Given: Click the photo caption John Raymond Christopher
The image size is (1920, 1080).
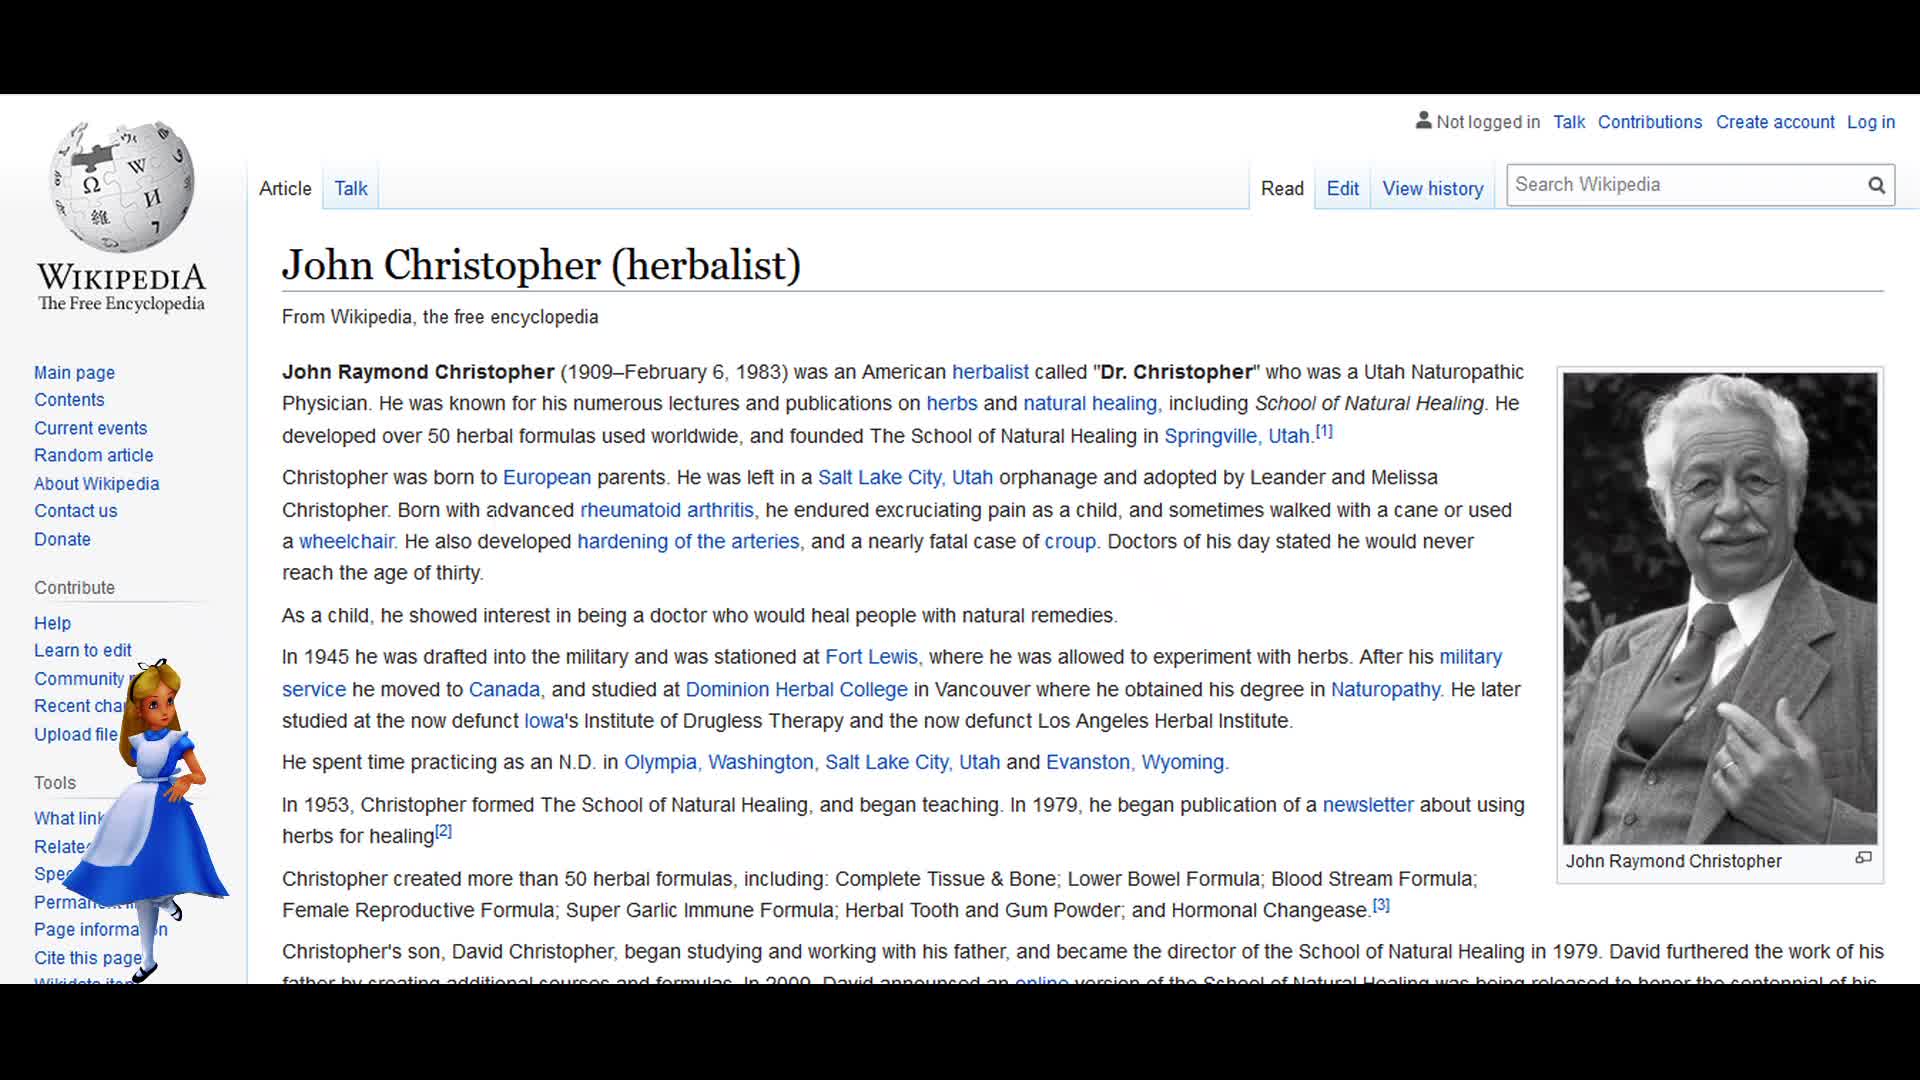Looking at the screenshot, I should pos(1673,861).
